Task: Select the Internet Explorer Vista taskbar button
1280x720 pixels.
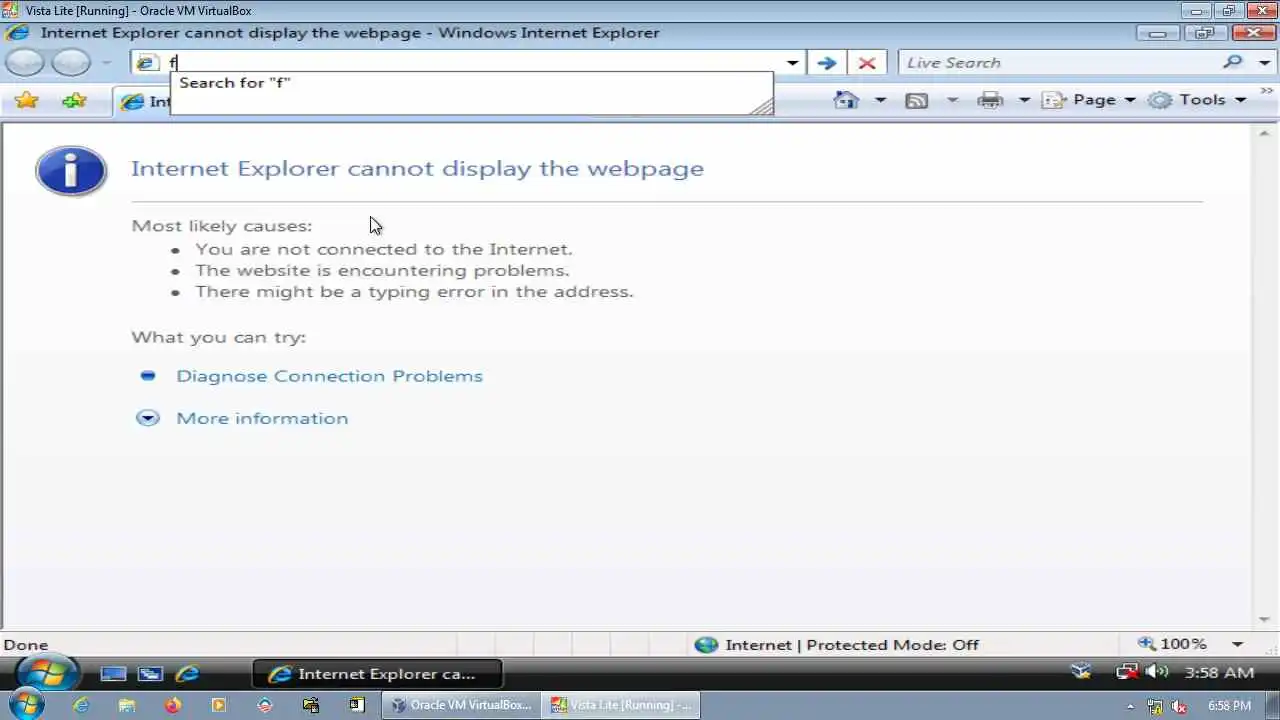Action: pos(377,674)
